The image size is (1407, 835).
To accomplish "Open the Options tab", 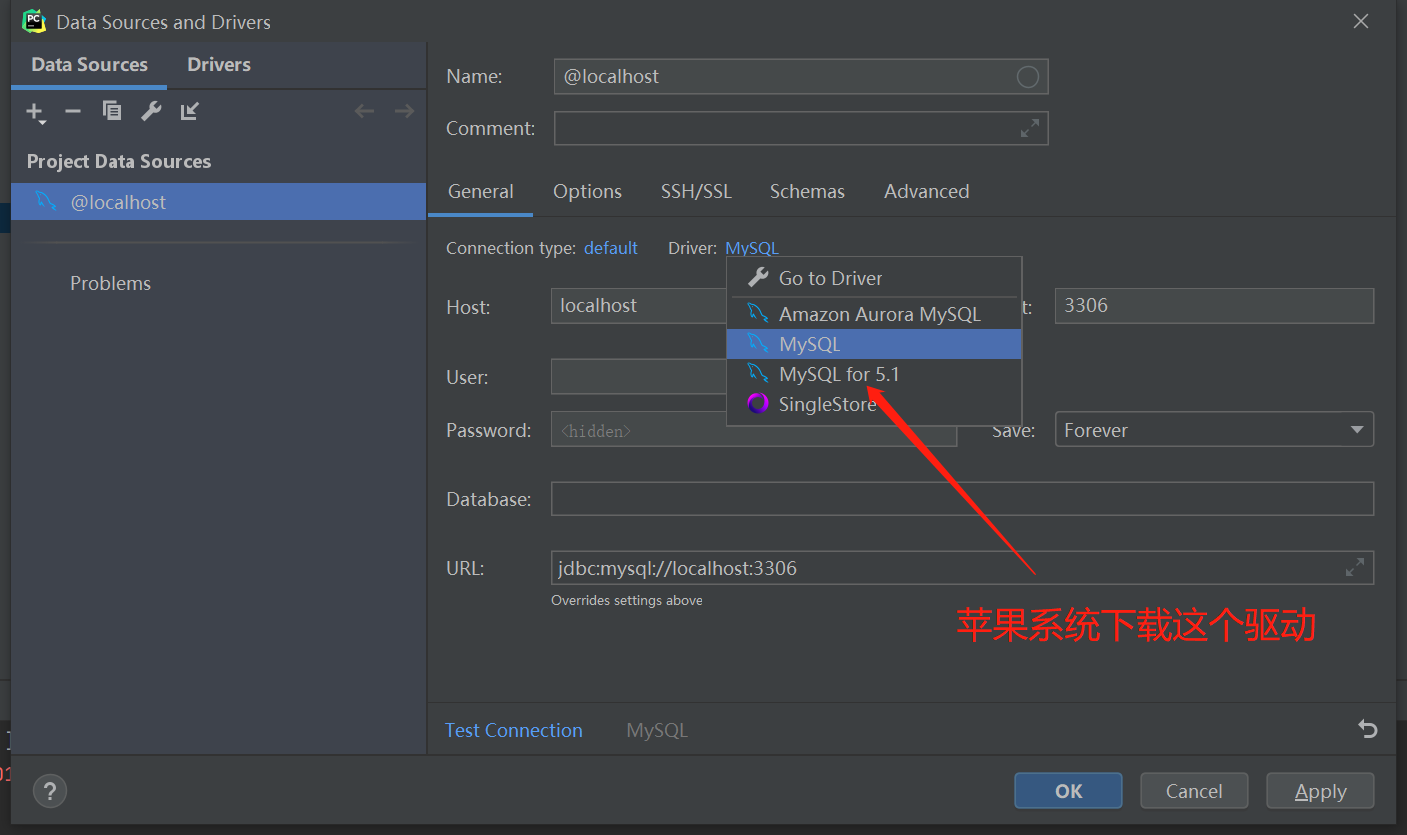I will (588, 192).
